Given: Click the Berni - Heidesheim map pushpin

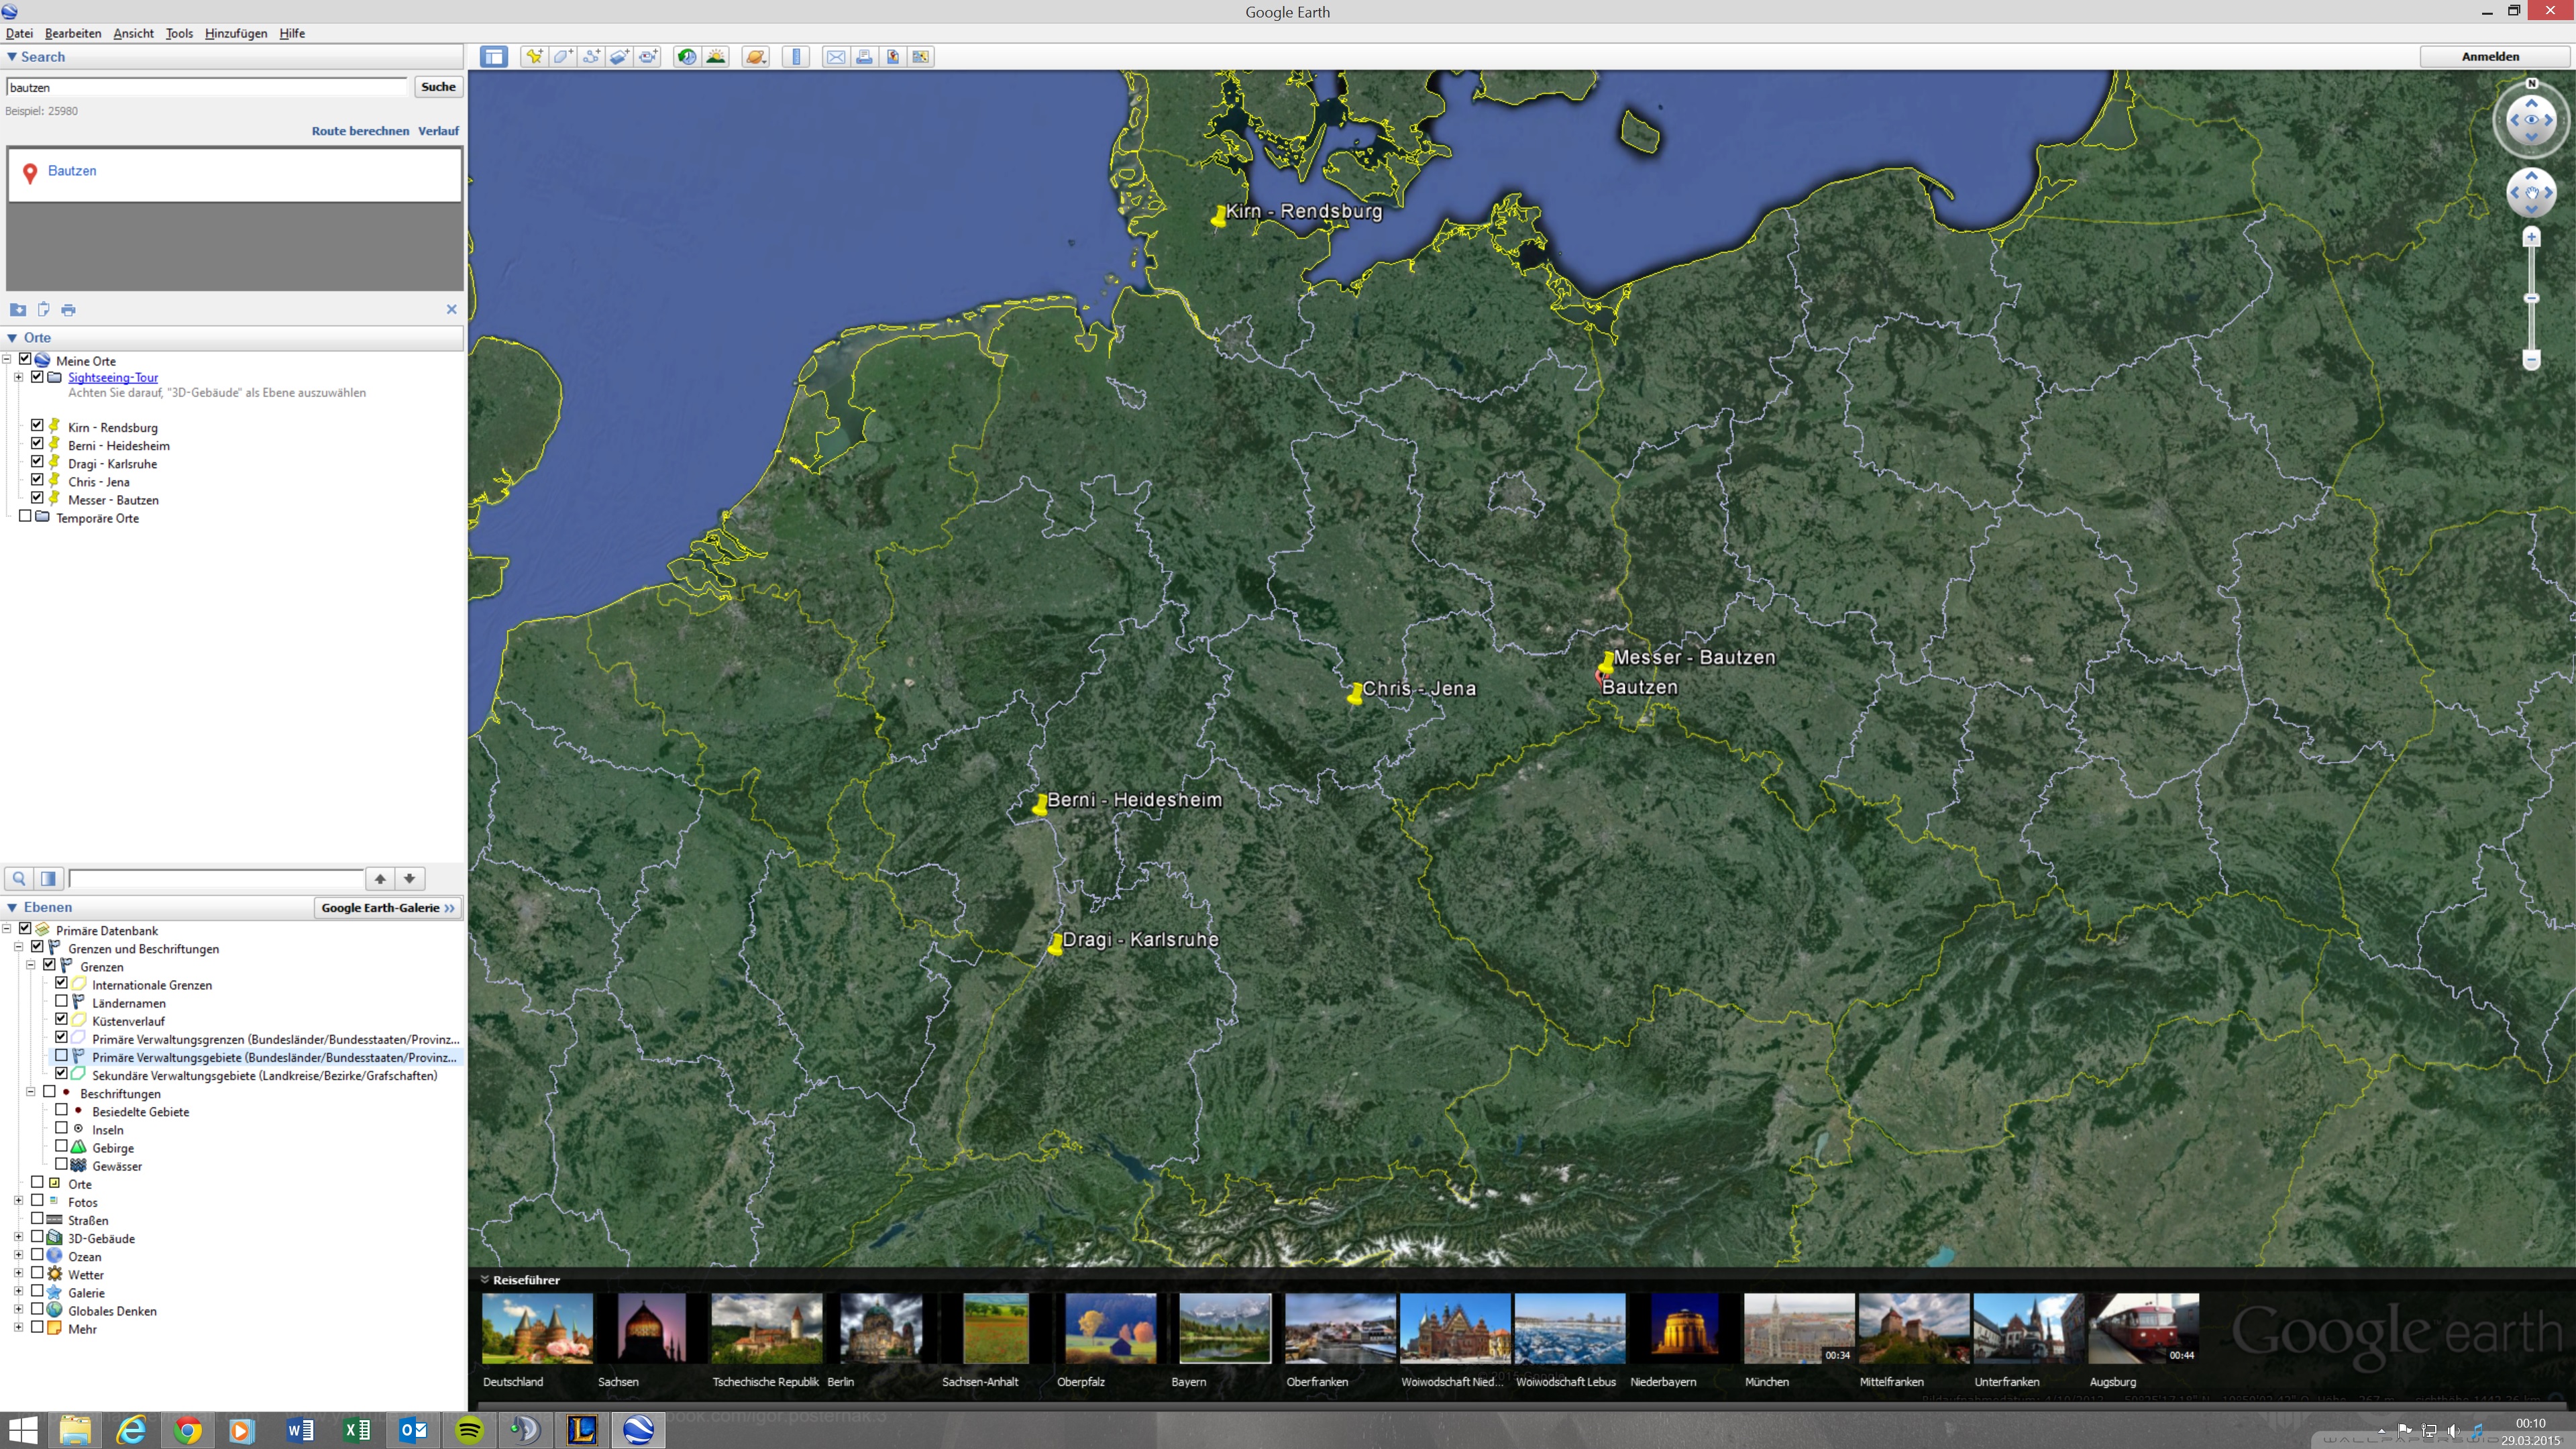Looking at the screenshot, I should click(1040, 804).
